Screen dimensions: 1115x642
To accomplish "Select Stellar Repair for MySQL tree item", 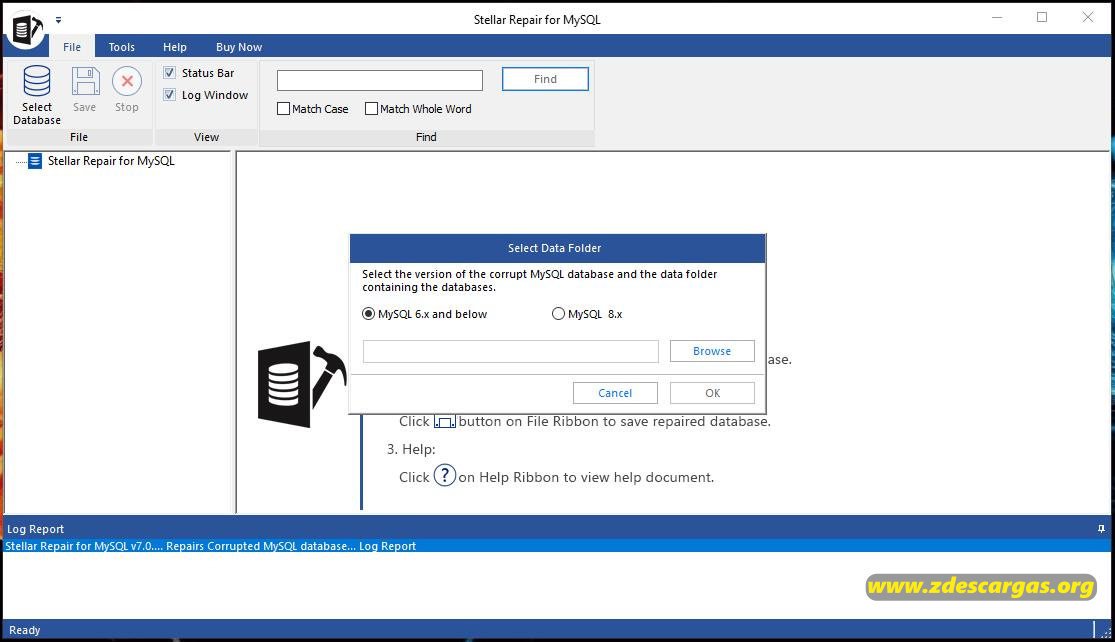I will coord(111,161).
